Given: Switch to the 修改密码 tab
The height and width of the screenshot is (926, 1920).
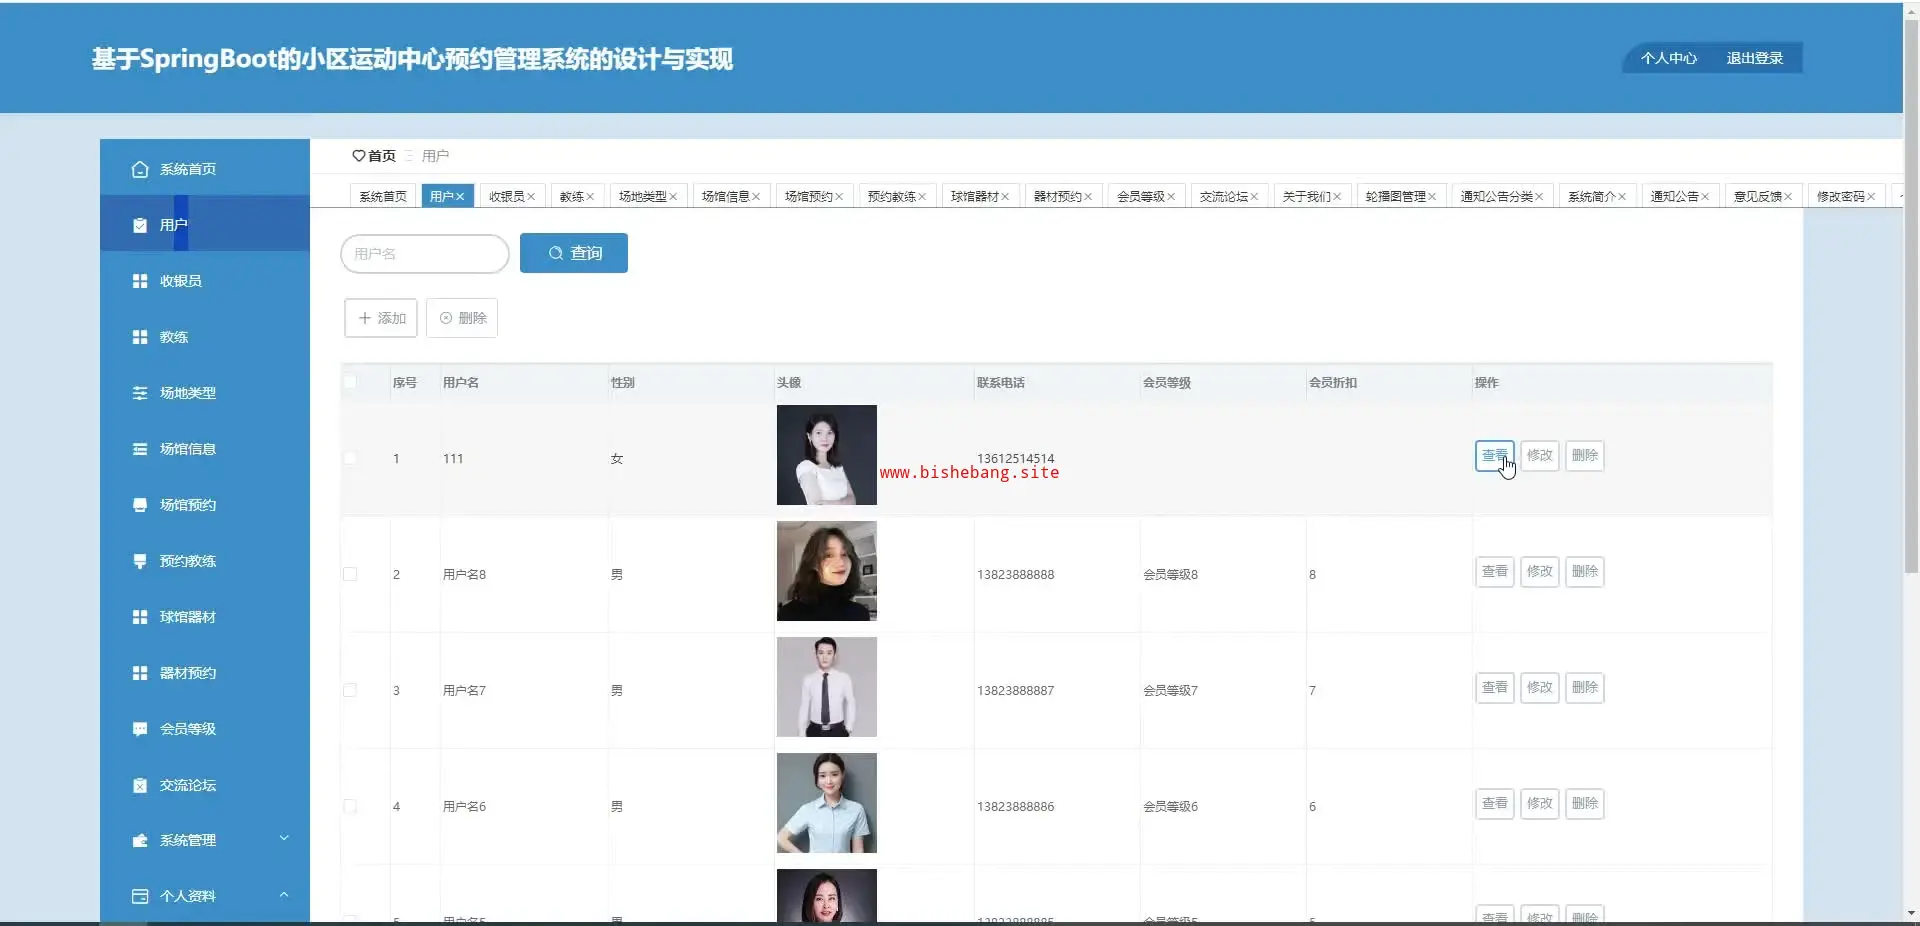Looking at the screenshot, I should [x=1846, y=197].
